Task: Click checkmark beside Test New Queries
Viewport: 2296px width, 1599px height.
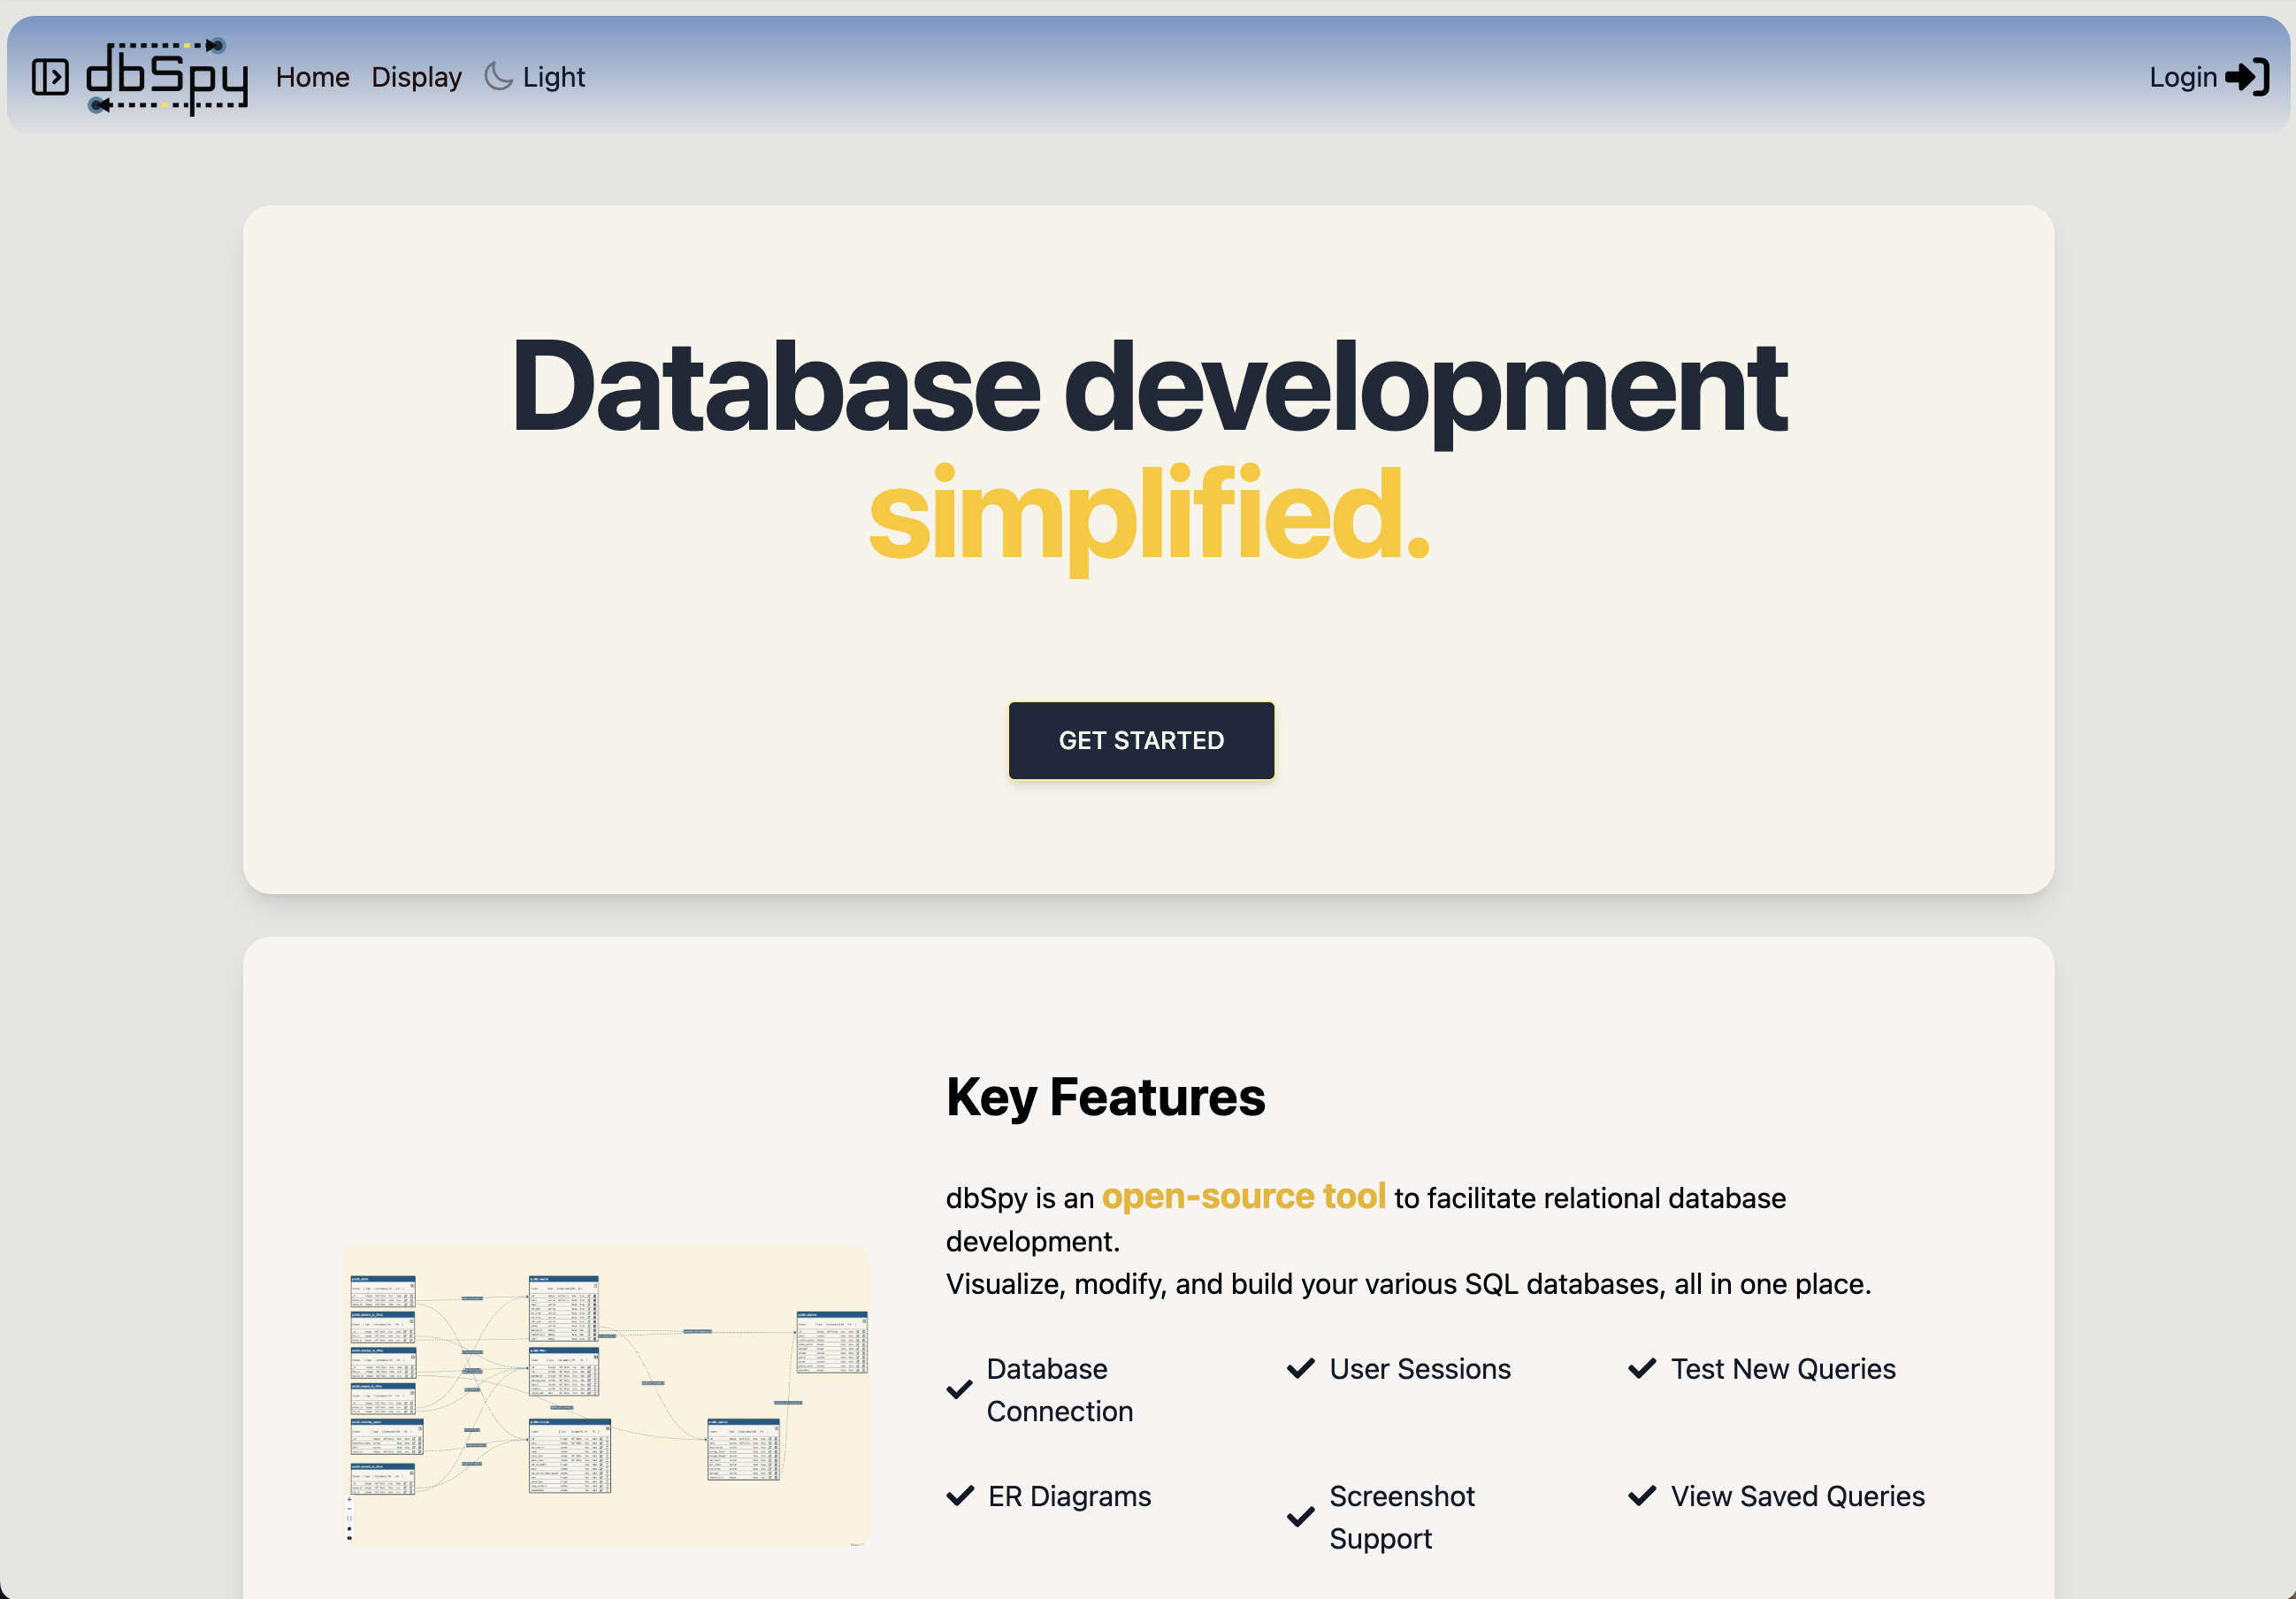Action: click(1642, 1368)
